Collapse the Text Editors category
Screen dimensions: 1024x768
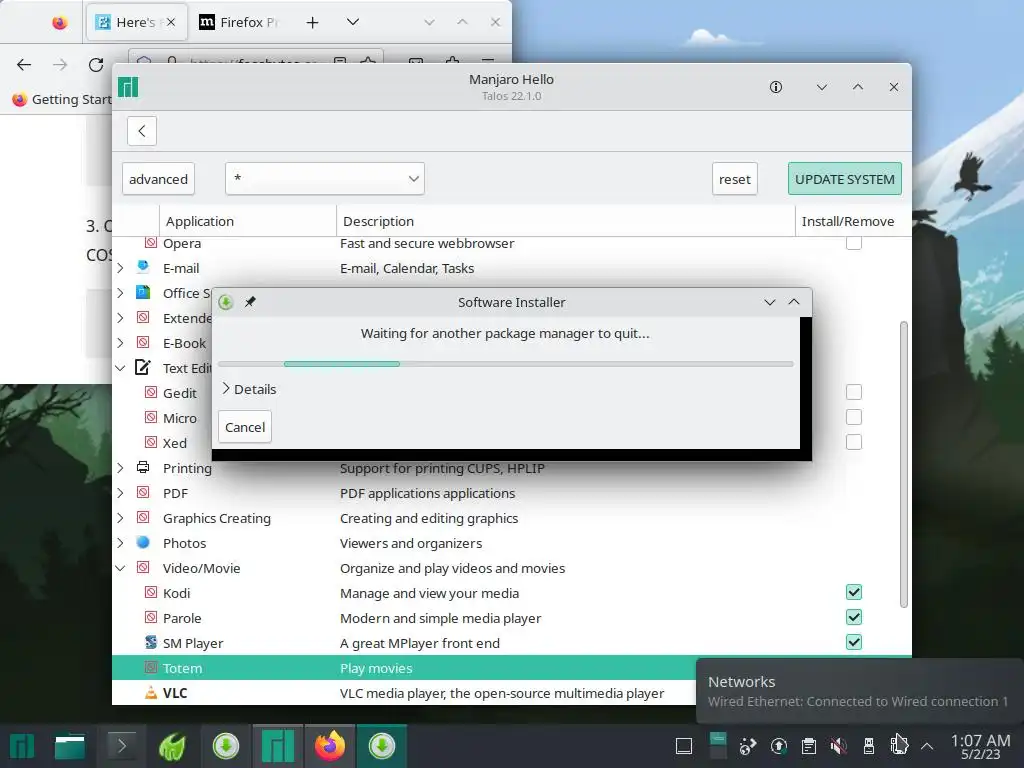[x=120, y=368]
